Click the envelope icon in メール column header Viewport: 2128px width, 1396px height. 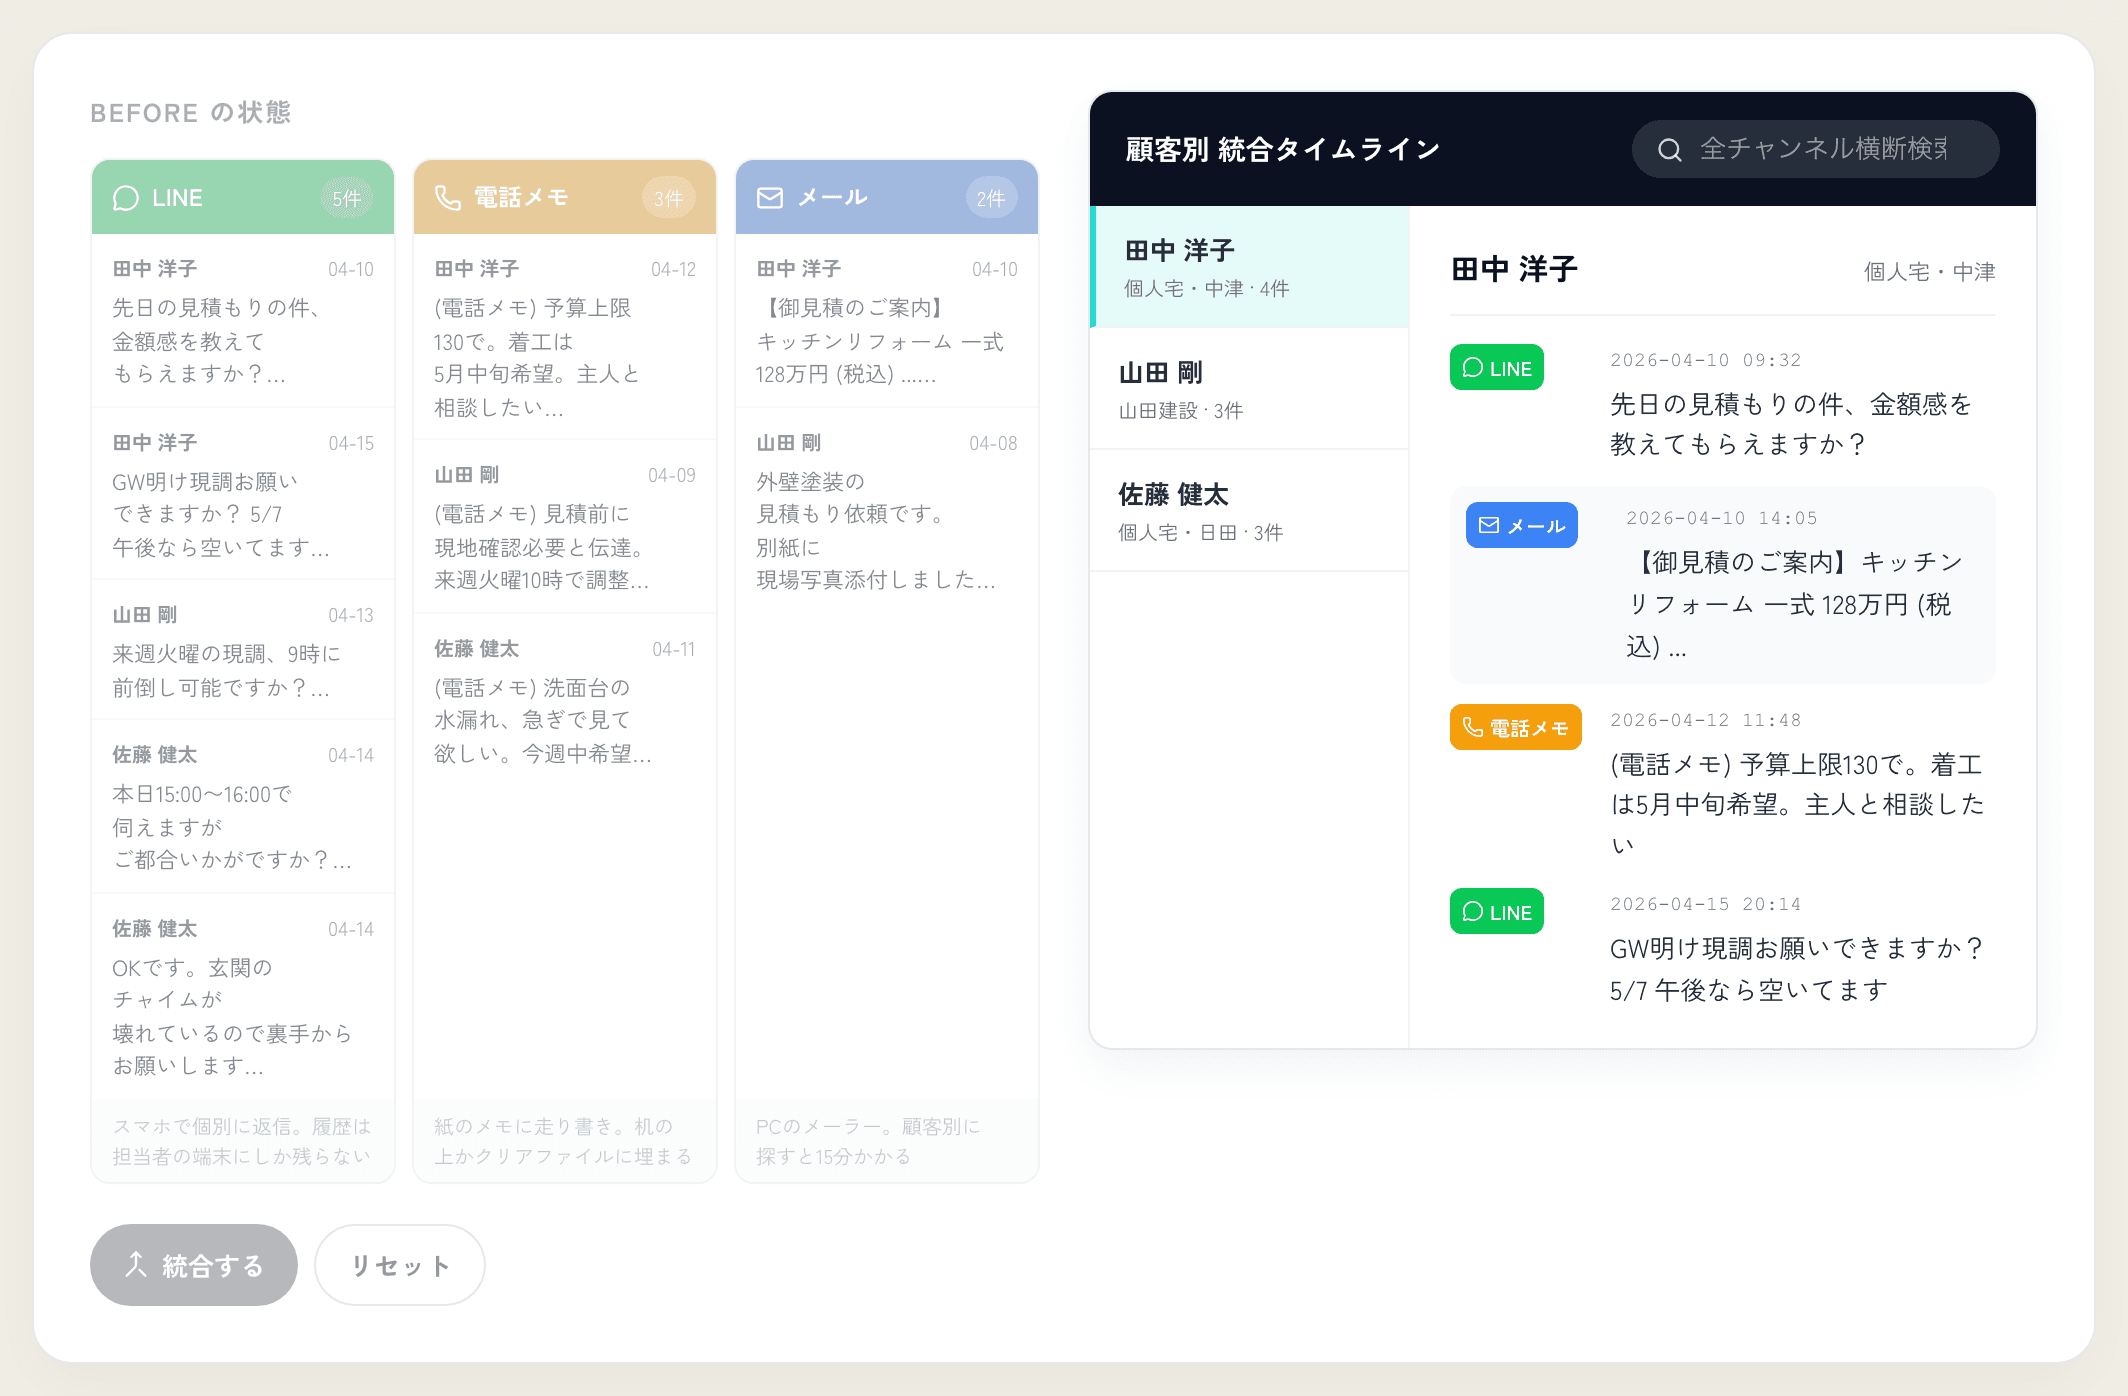(770, 198)
